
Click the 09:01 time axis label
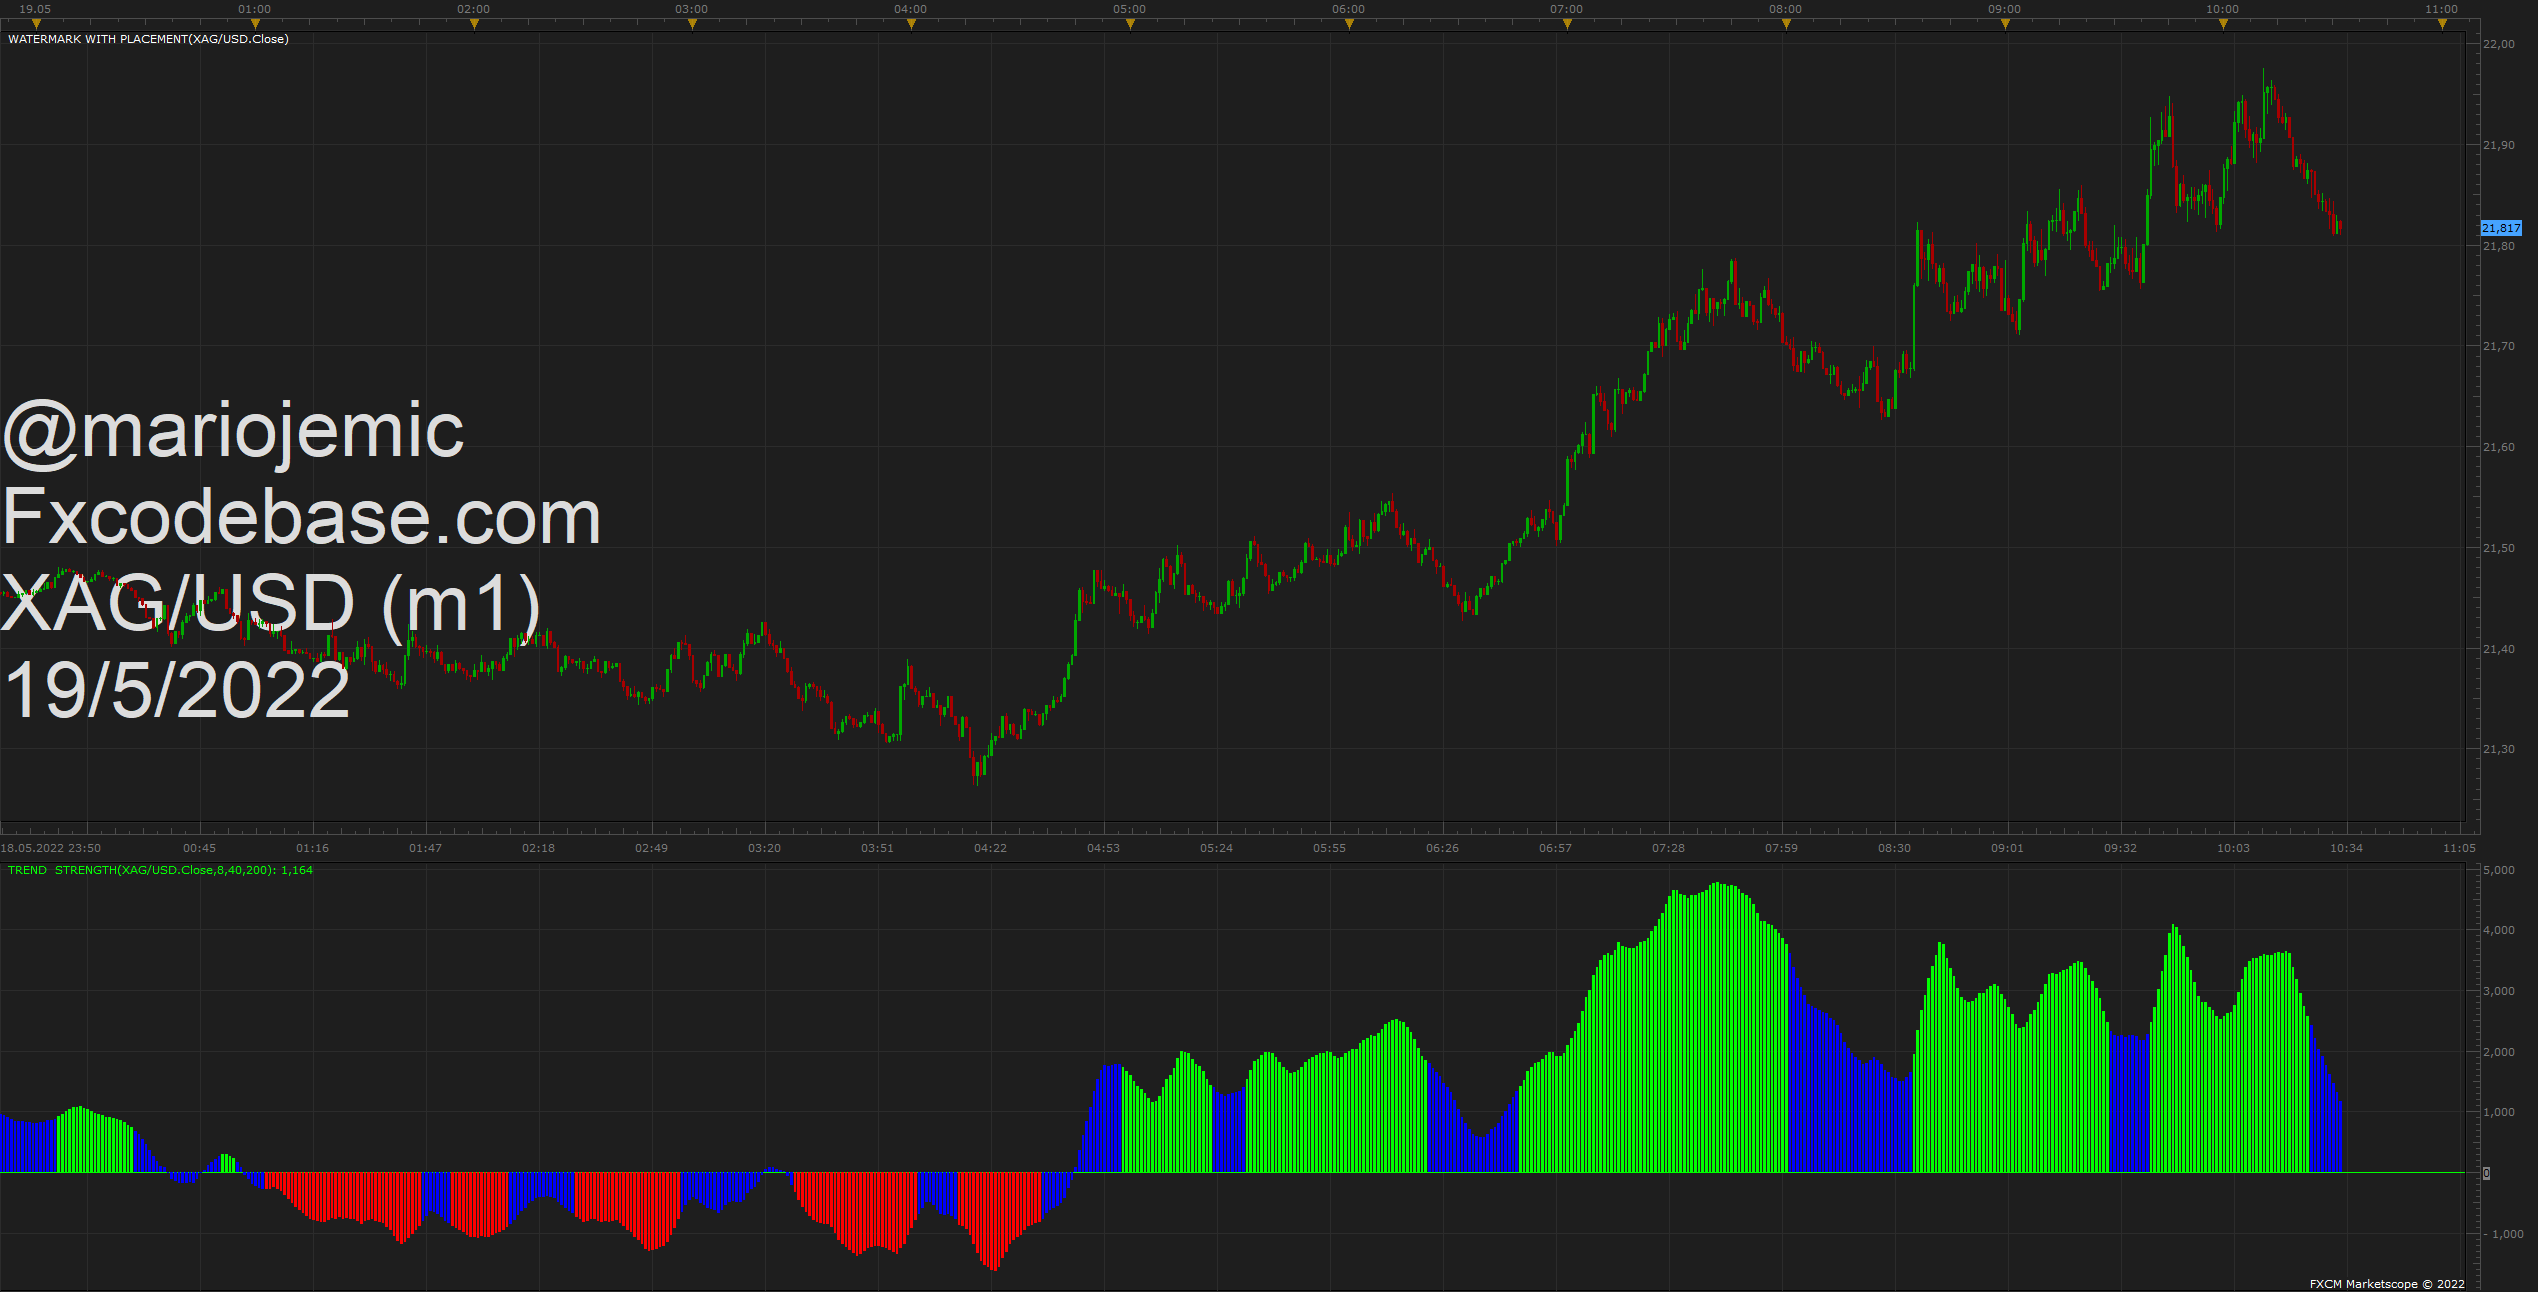click(2008, 848)
